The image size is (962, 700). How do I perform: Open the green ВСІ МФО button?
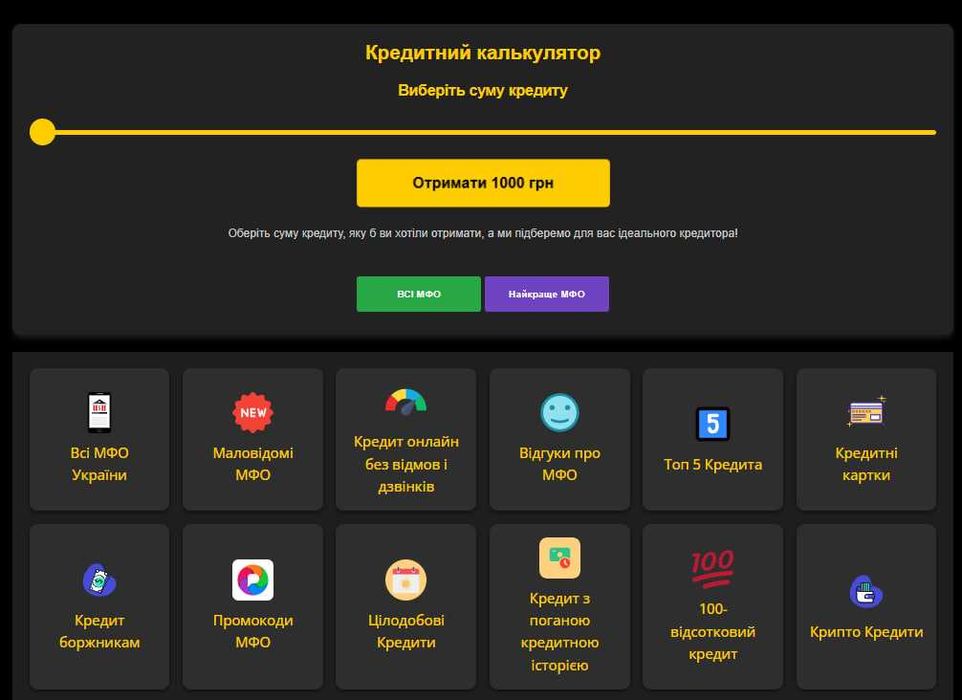click(x=418, y=294)
